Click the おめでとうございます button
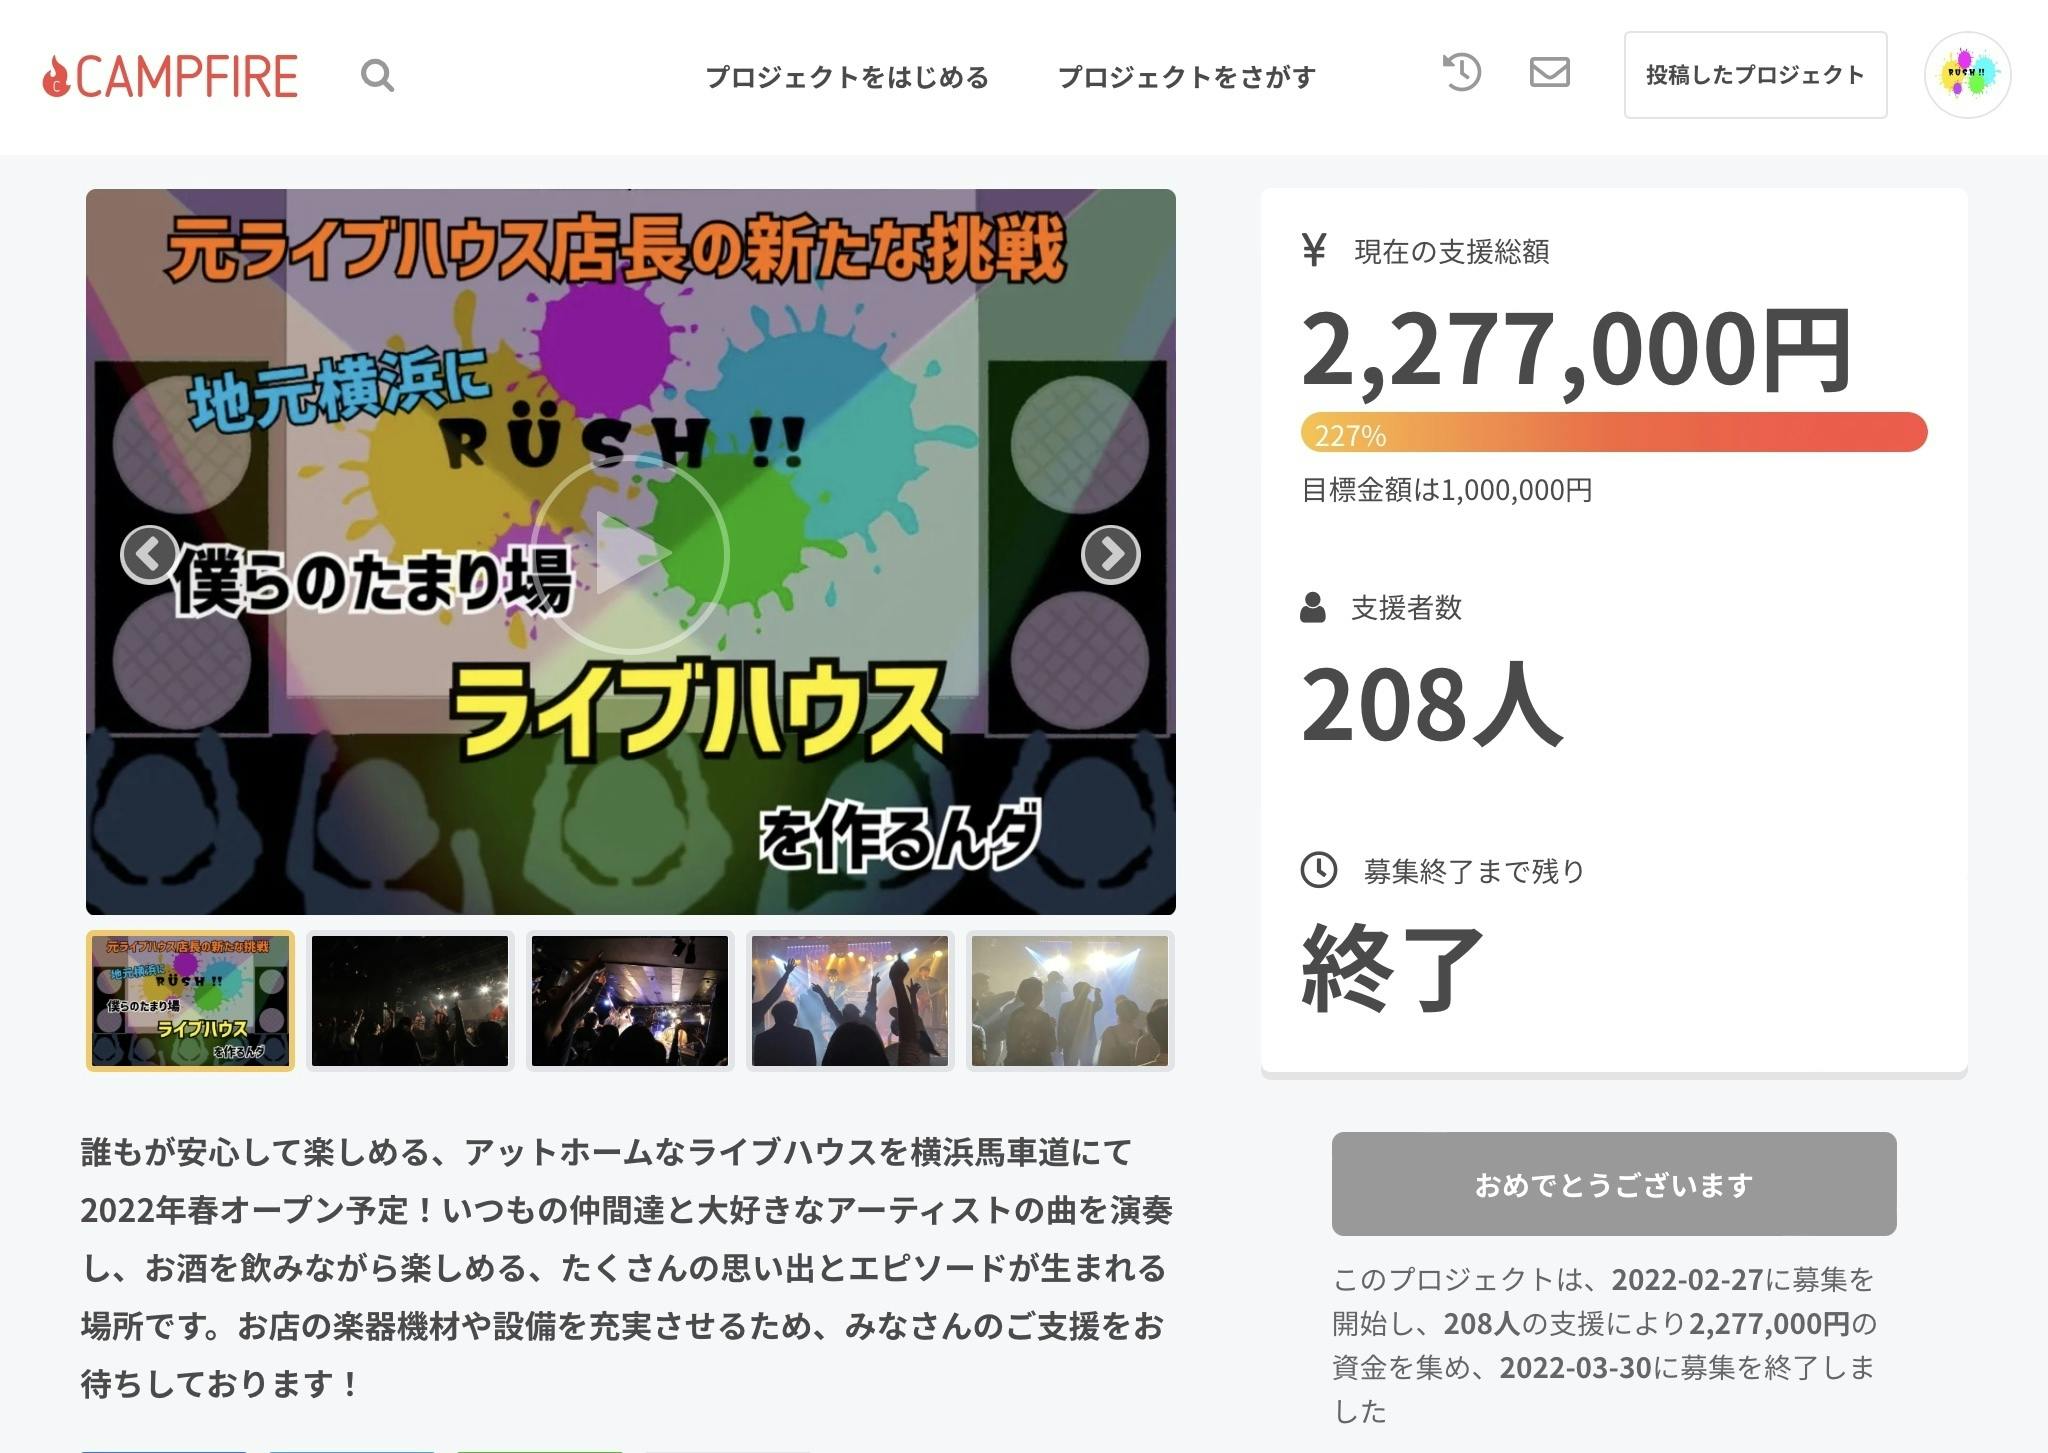The height and width of the screenshot is (1453, 2048). 1613,1184
